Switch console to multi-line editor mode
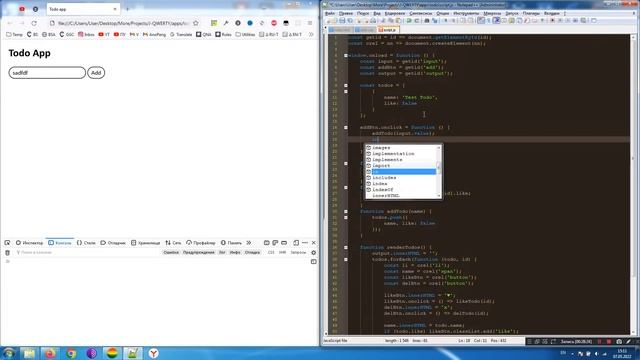640x360 pixels. [313, 262]
